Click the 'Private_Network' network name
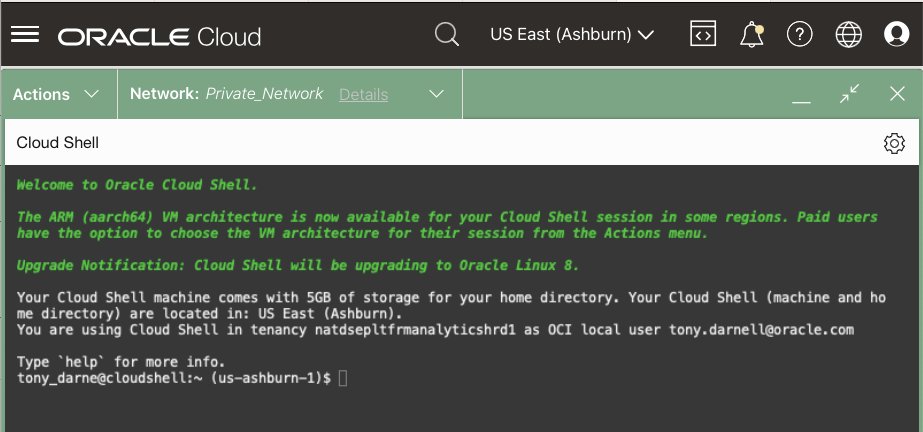 pyautogui.click(x=264, y=94)
